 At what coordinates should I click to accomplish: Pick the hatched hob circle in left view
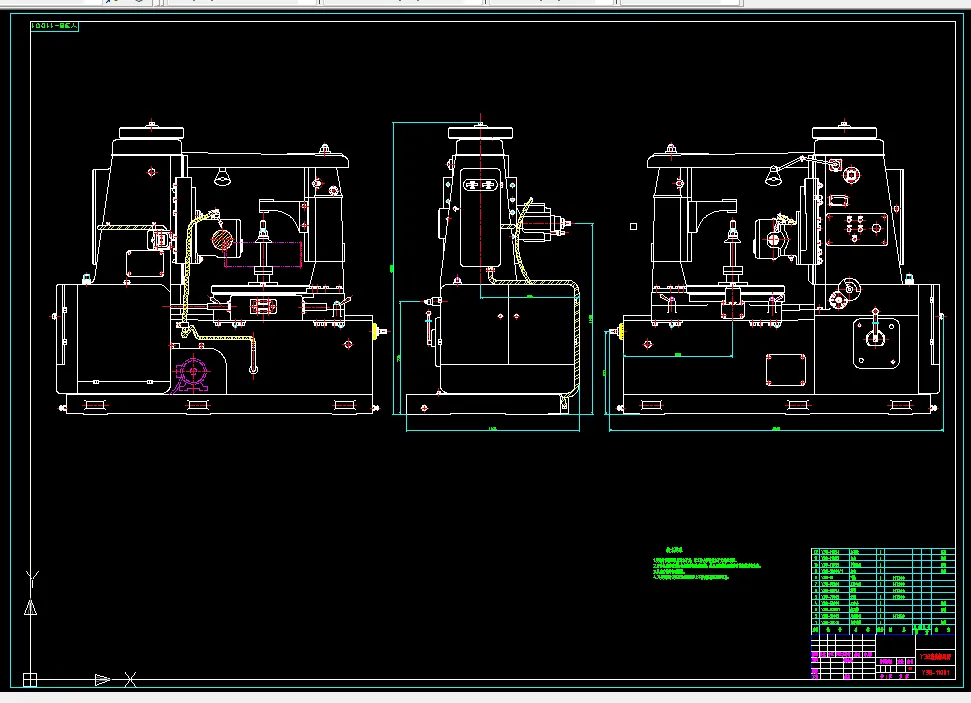222,240
